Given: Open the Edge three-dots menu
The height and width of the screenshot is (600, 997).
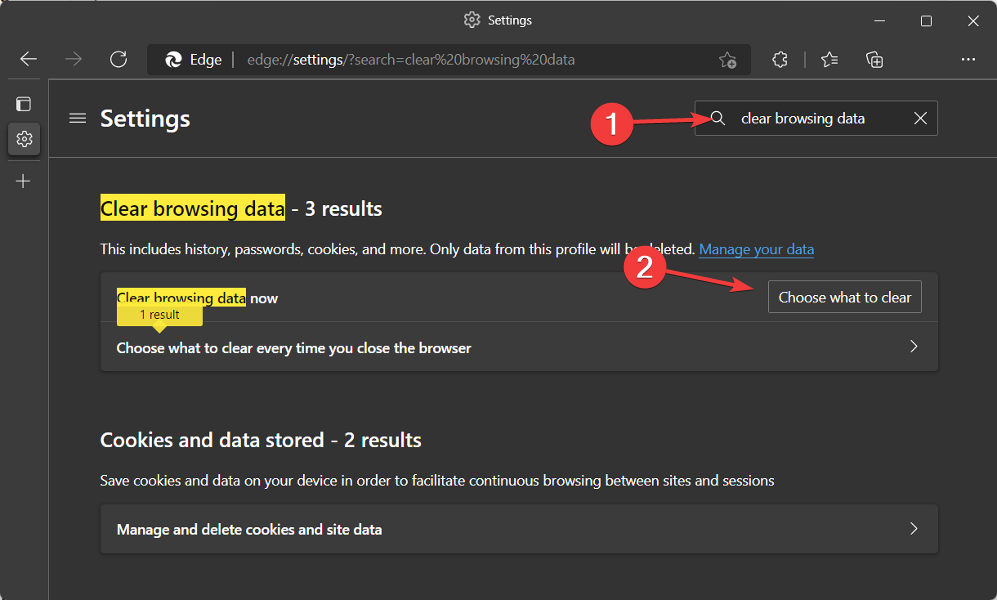Looking at the screenshot, I should coord(968,59).
